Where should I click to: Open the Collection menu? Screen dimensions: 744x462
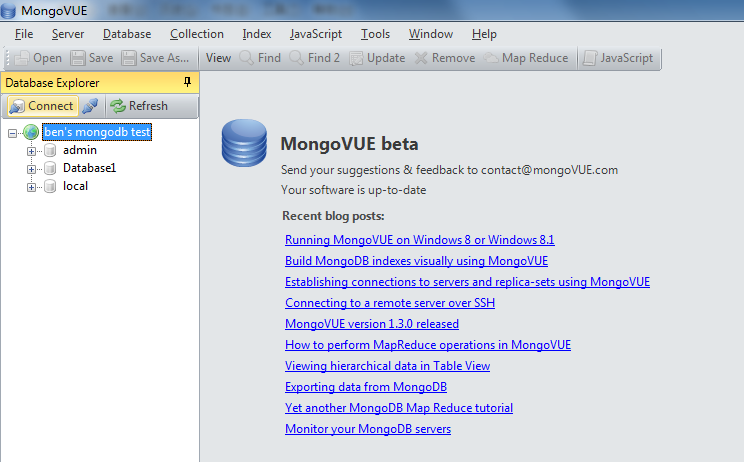click(x=196, y=34)
